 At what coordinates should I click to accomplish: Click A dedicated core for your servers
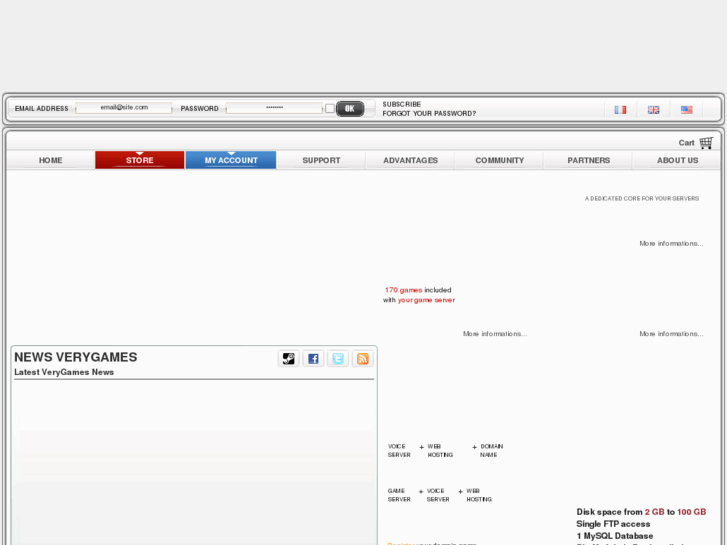pyautogui.click(x=642, y=199)
